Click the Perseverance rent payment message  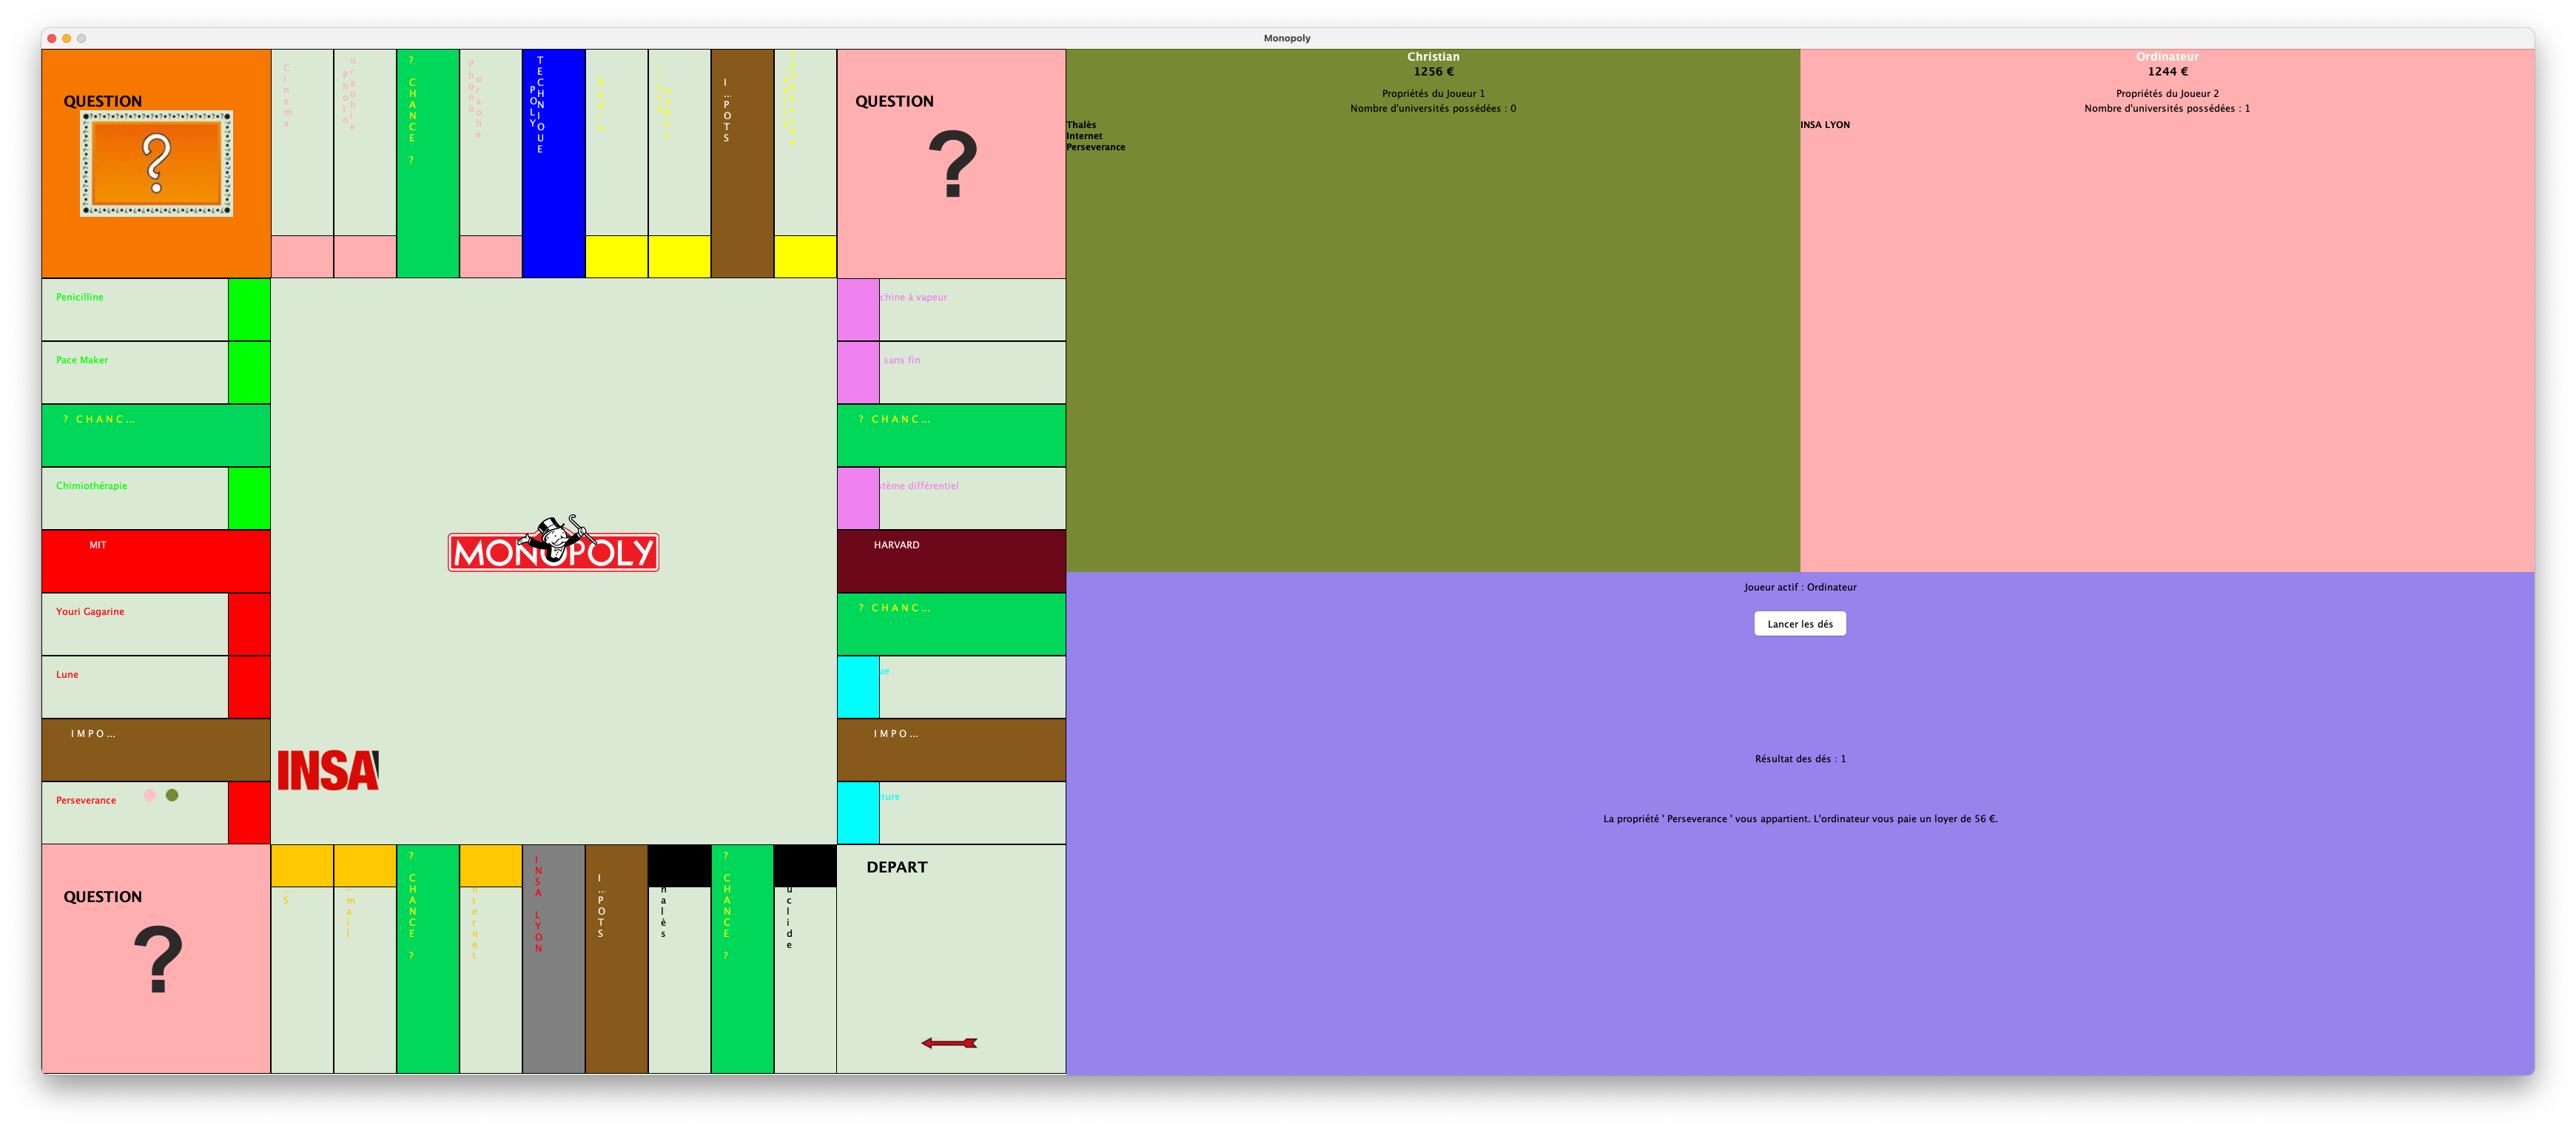coord(1800,819)
